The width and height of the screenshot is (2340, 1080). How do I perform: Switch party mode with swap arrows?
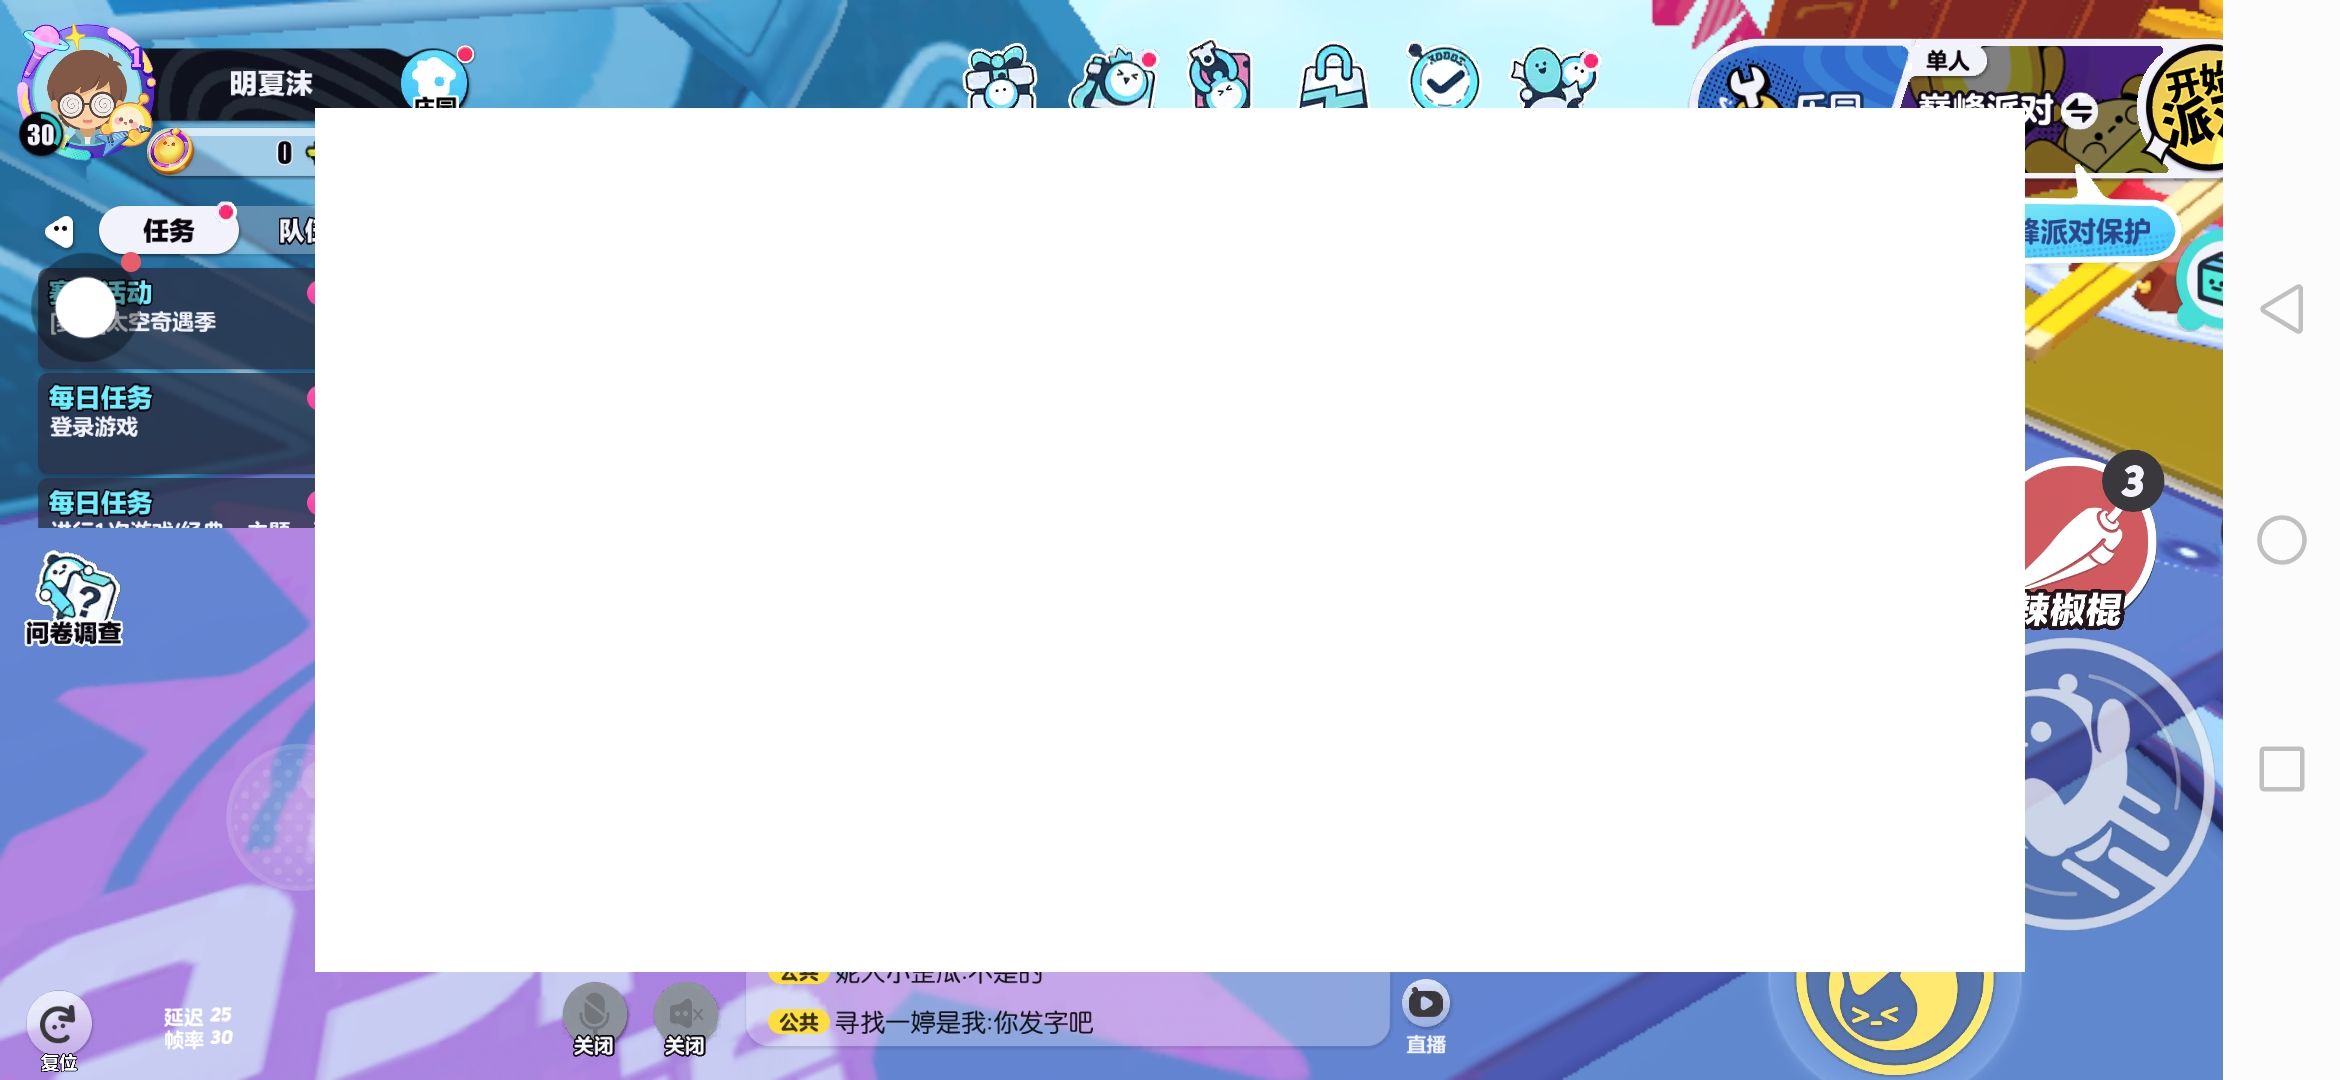pos(2080,110)
